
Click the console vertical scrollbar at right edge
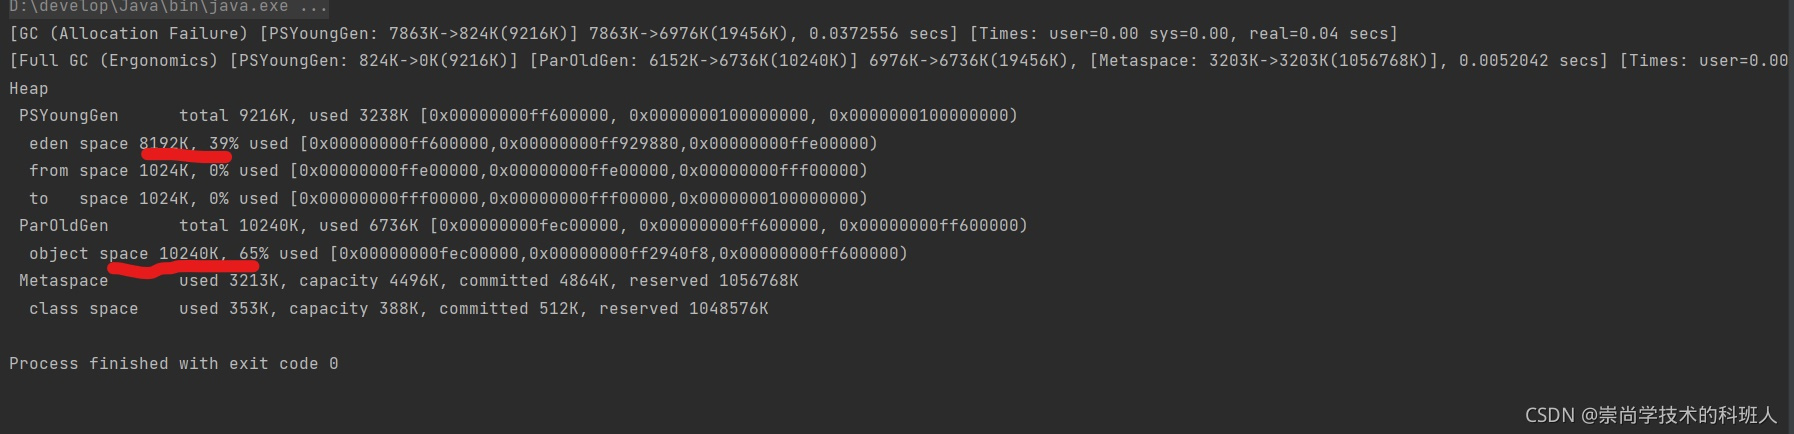(1789, 217)
